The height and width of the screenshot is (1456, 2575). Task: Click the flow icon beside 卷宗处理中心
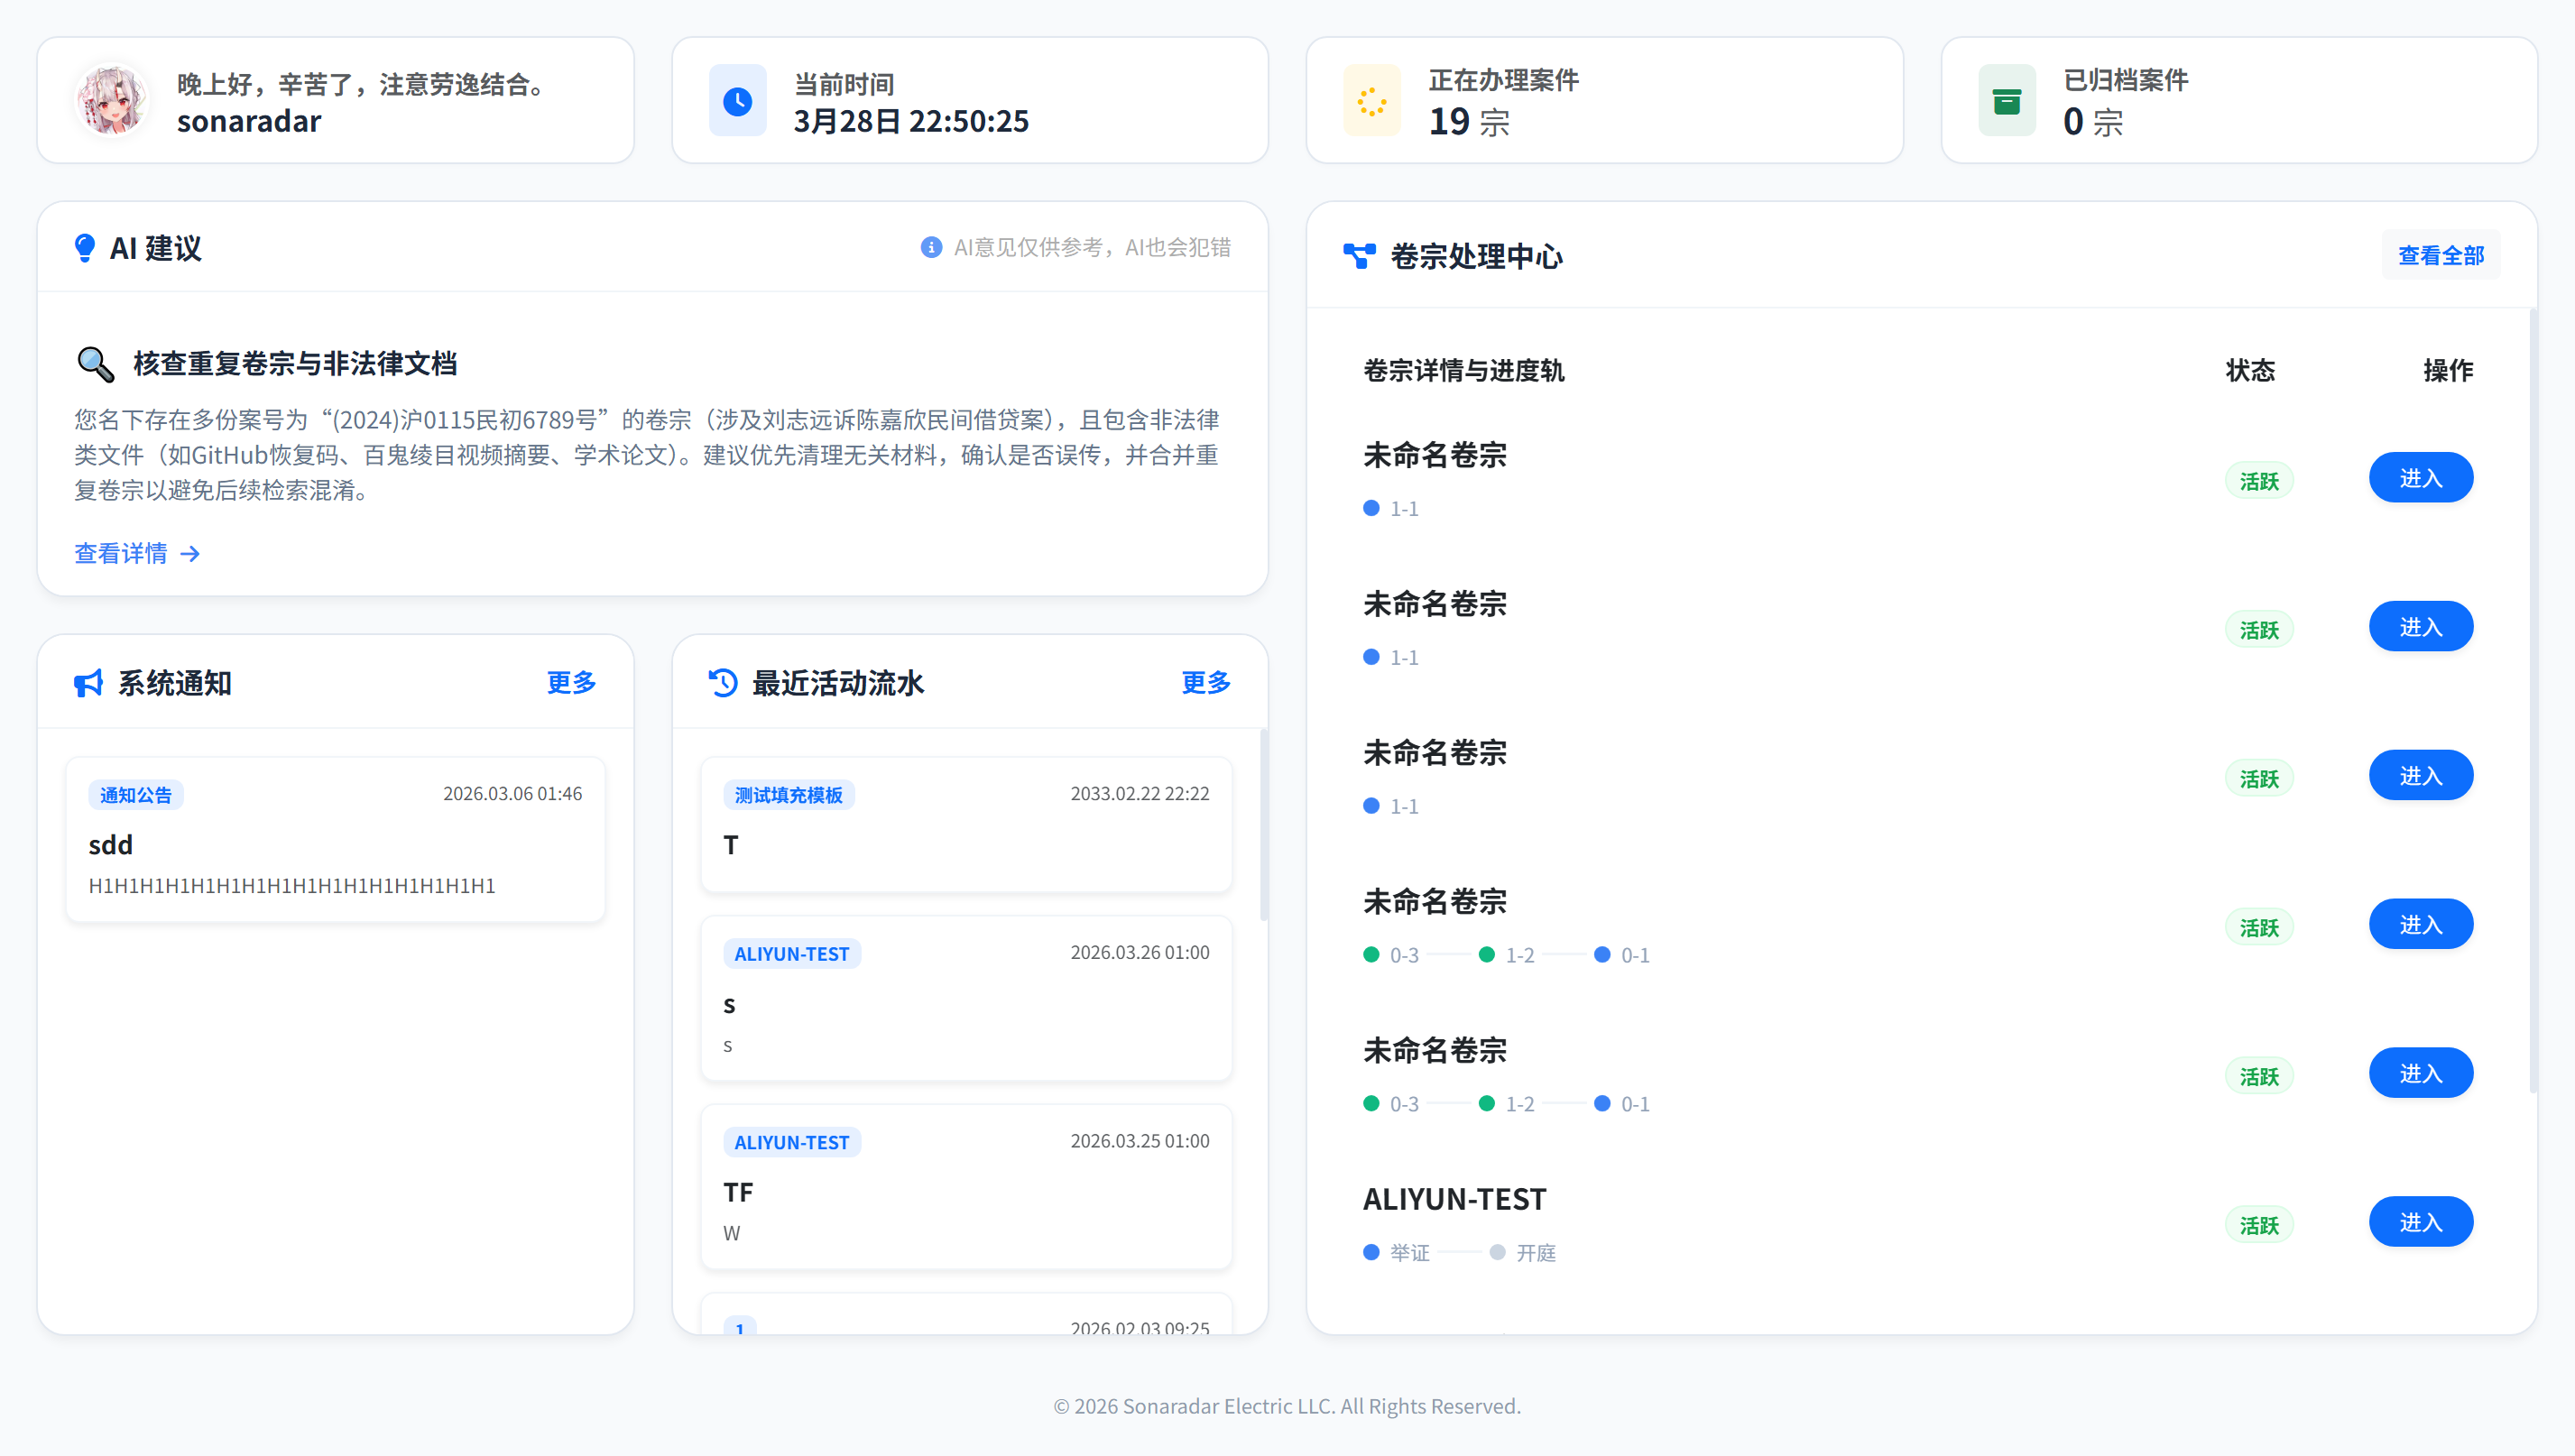[1360, 256]
